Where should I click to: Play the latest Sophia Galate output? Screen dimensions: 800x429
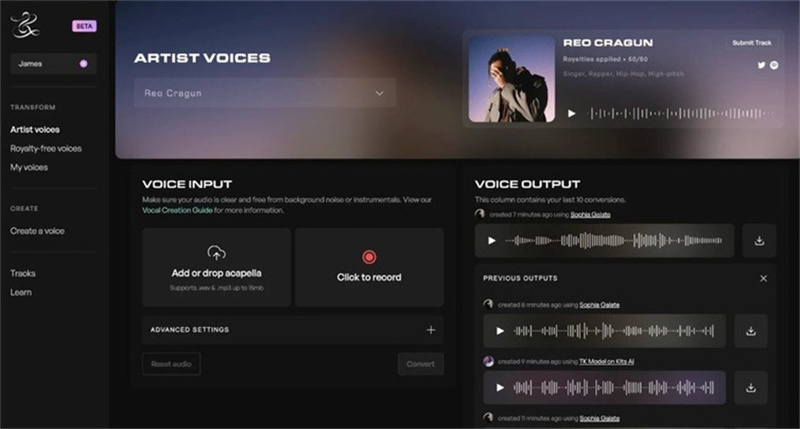point(491,240)
